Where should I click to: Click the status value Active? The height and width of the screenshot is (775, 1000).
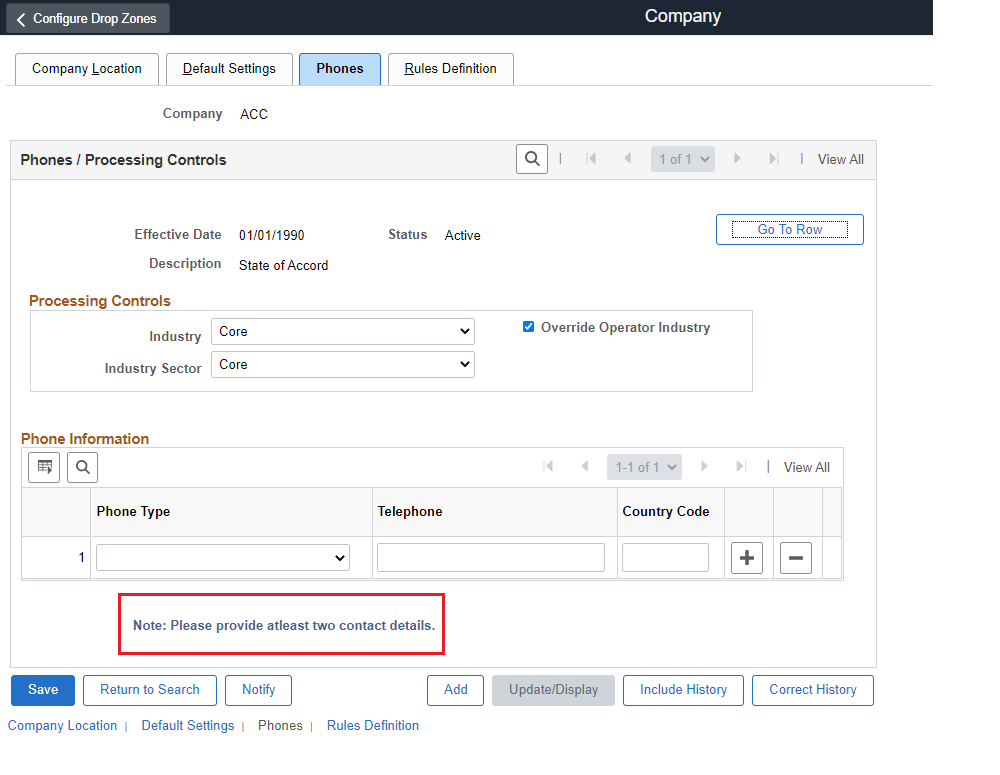click(462, 235)
